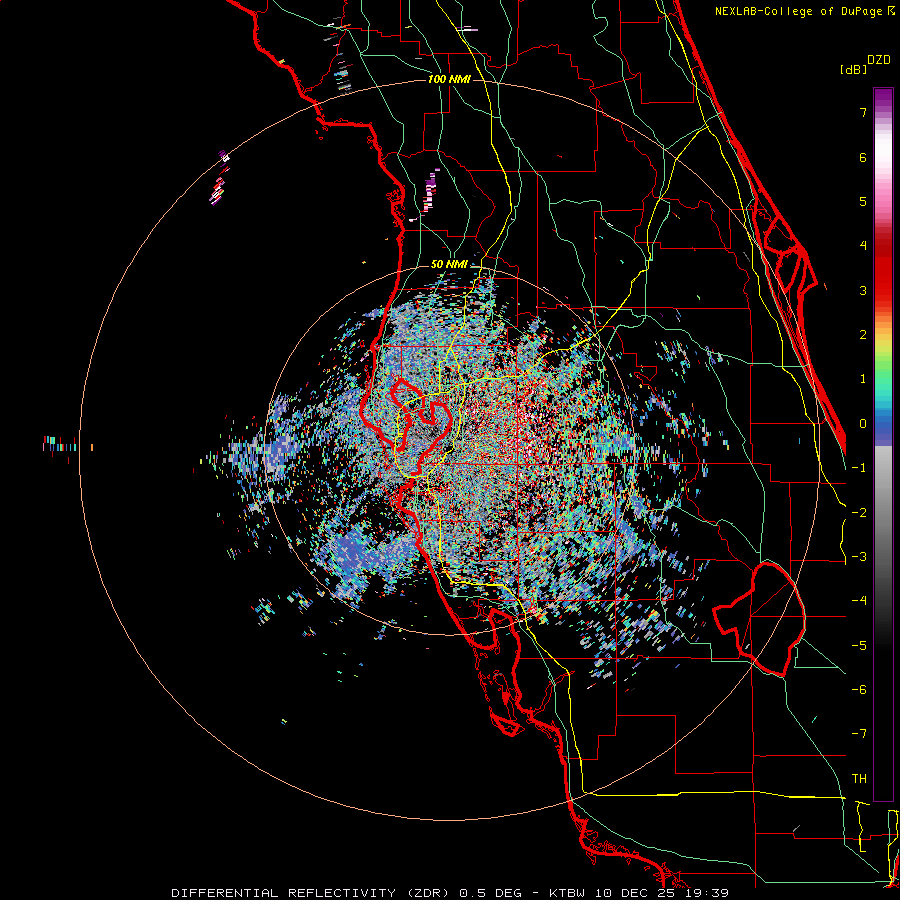Click the -5 value on color scale

click(x=859, y=646)
